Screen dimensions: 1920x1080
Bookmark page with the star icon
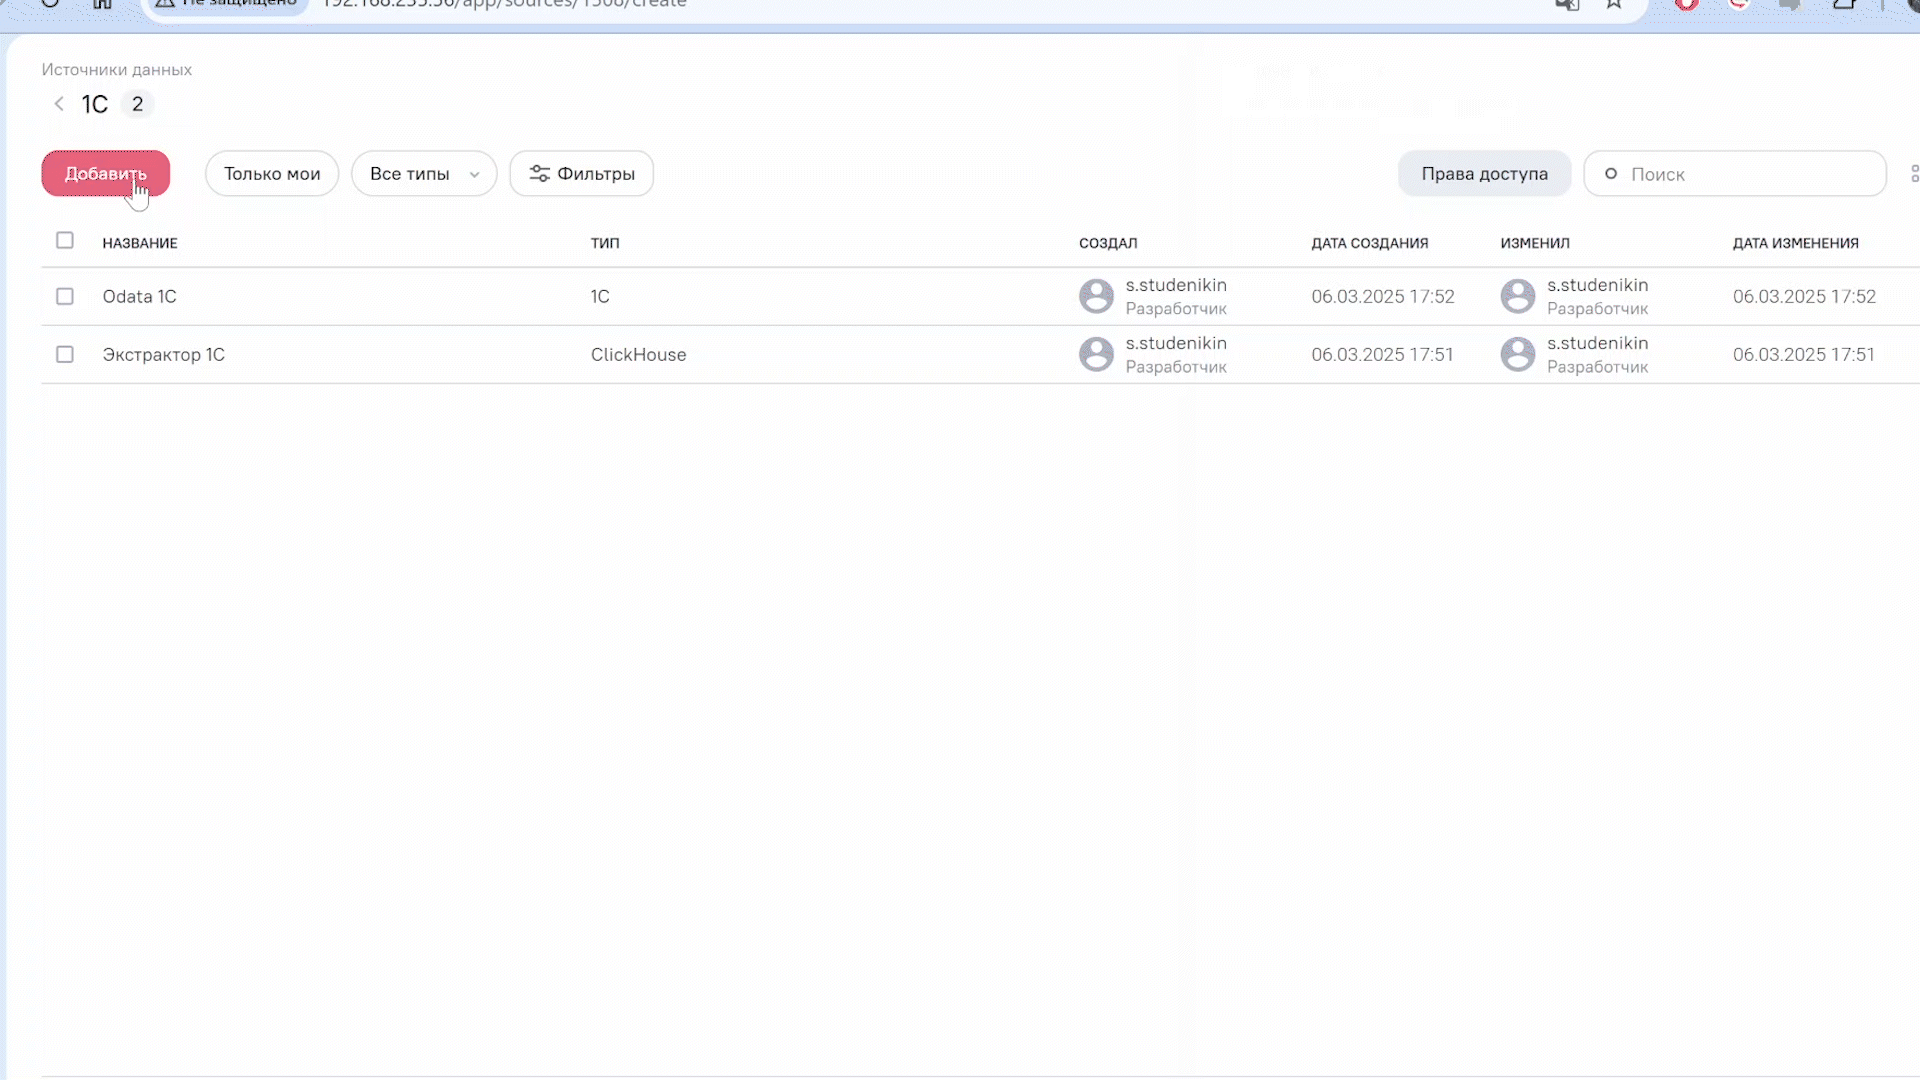[x=1614, y=5]
